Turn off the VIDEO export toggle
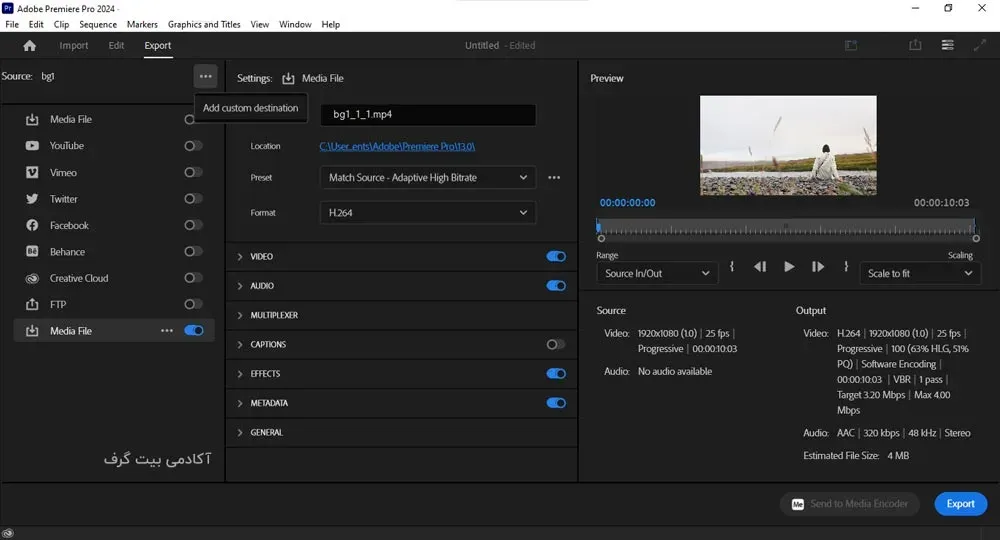This screenshot has height=540, width=1000. [555, 256]
